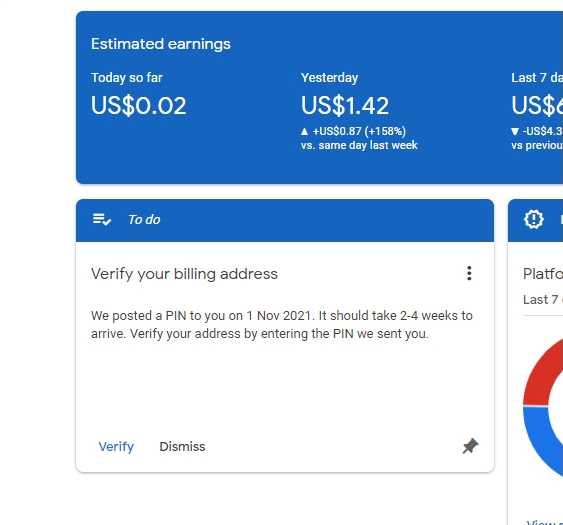Pin the Verify your billing address card

click(470, 446)
